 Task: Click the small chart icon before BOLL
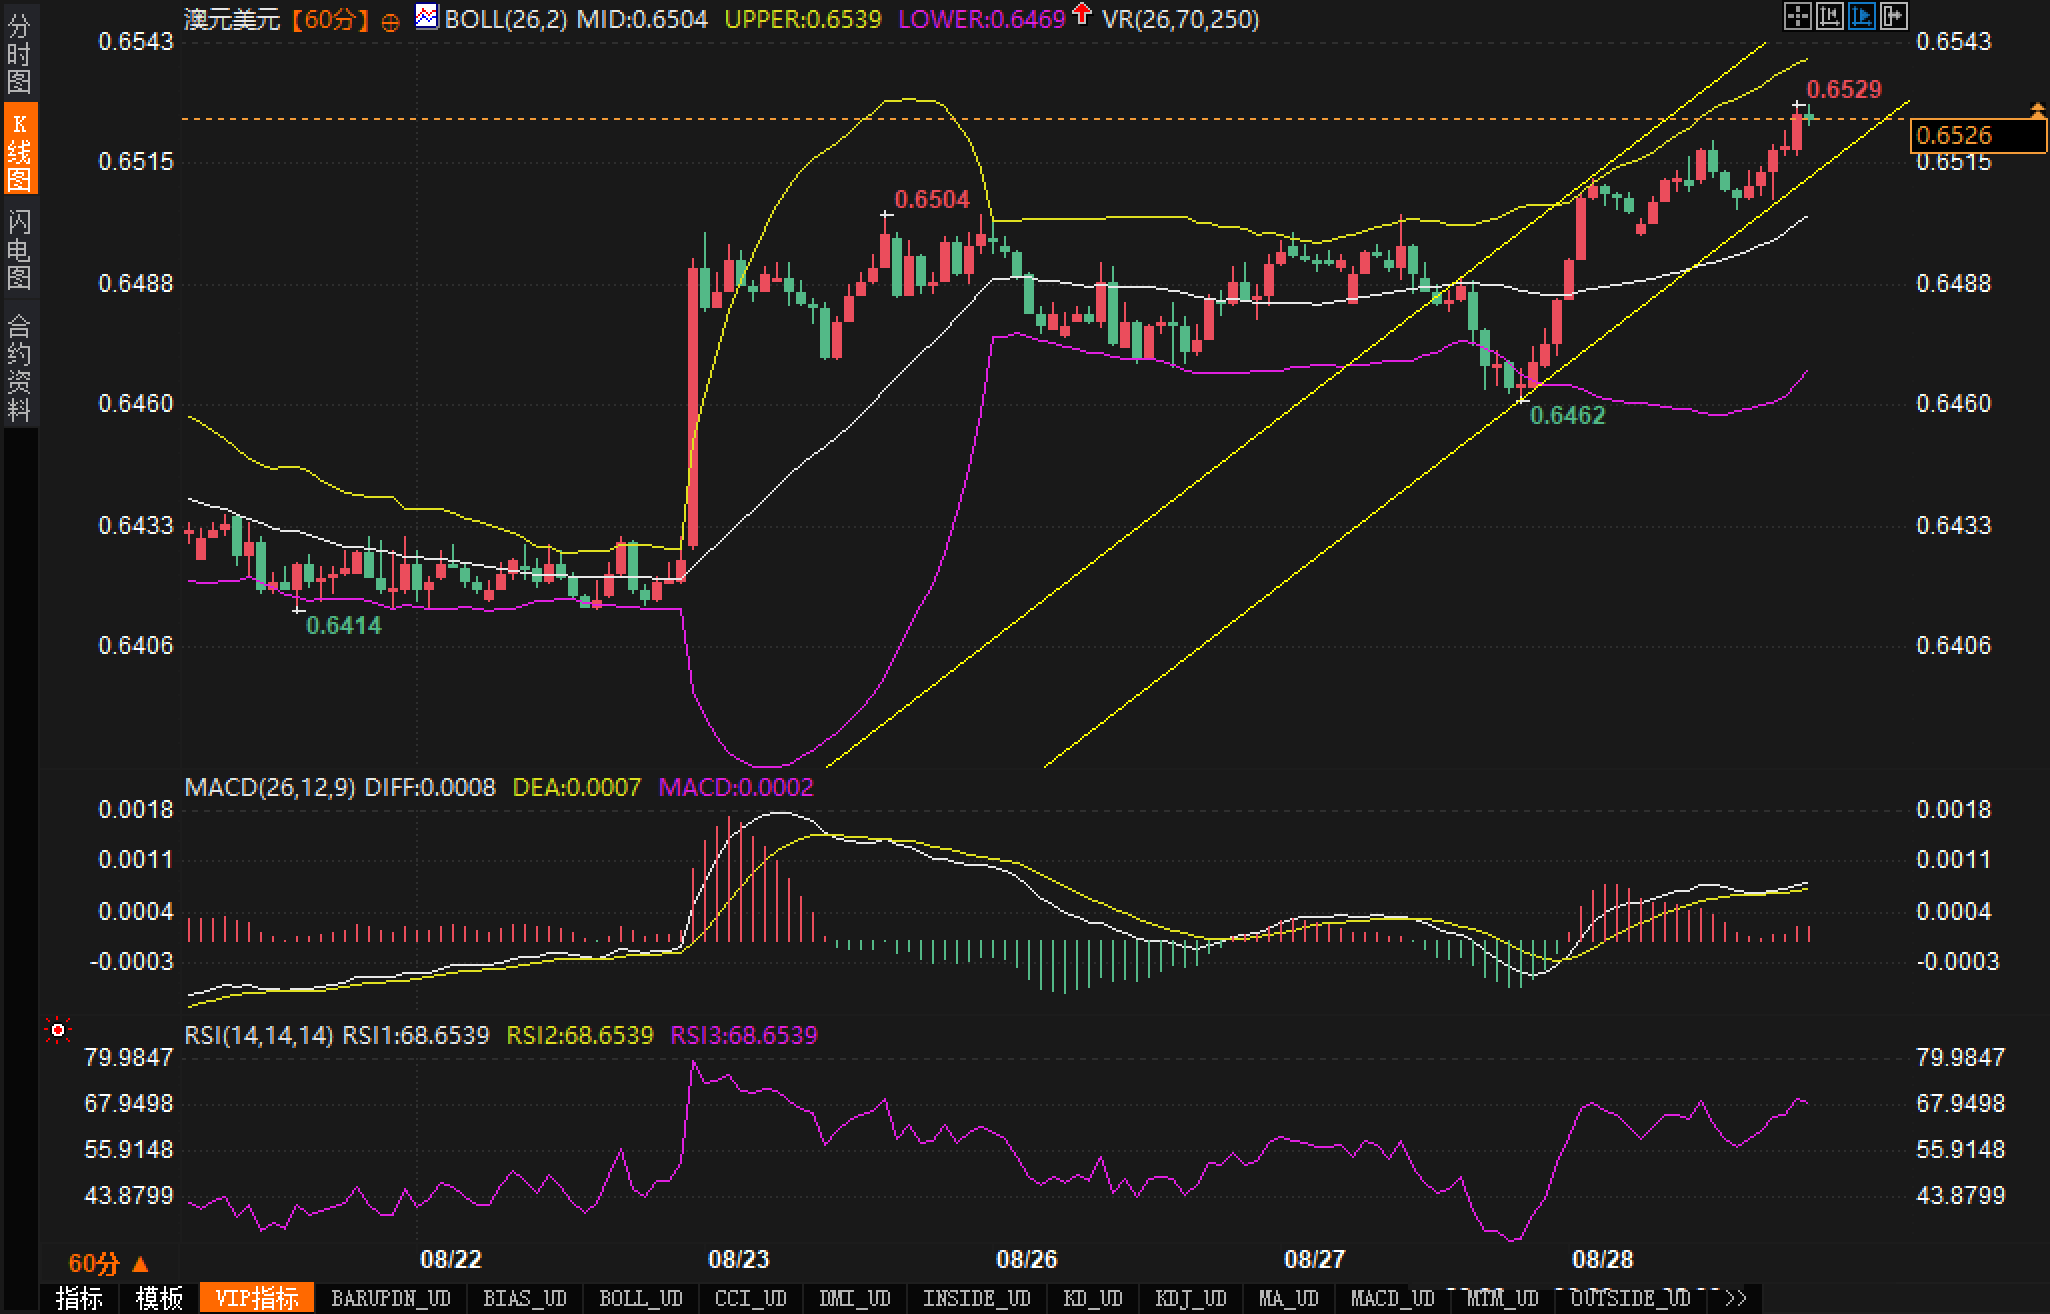[x=427, y=17]
